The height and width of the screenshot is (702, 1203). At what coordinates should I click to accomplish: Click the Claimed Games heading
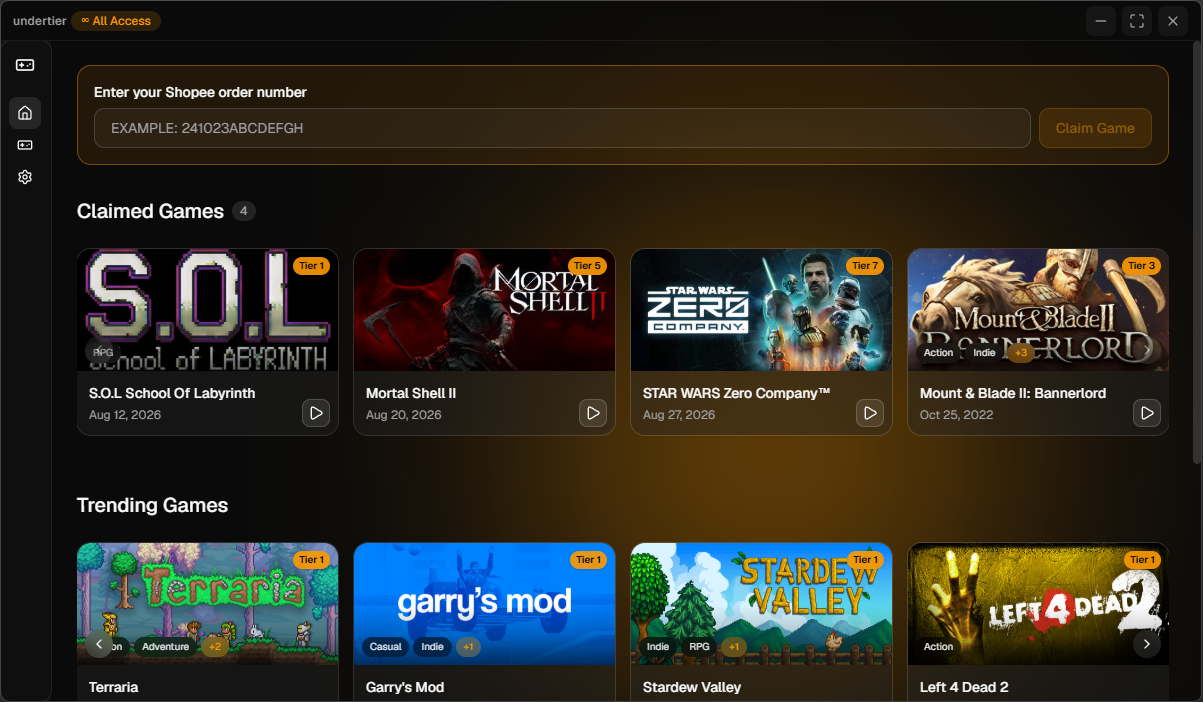coord(150,211)
